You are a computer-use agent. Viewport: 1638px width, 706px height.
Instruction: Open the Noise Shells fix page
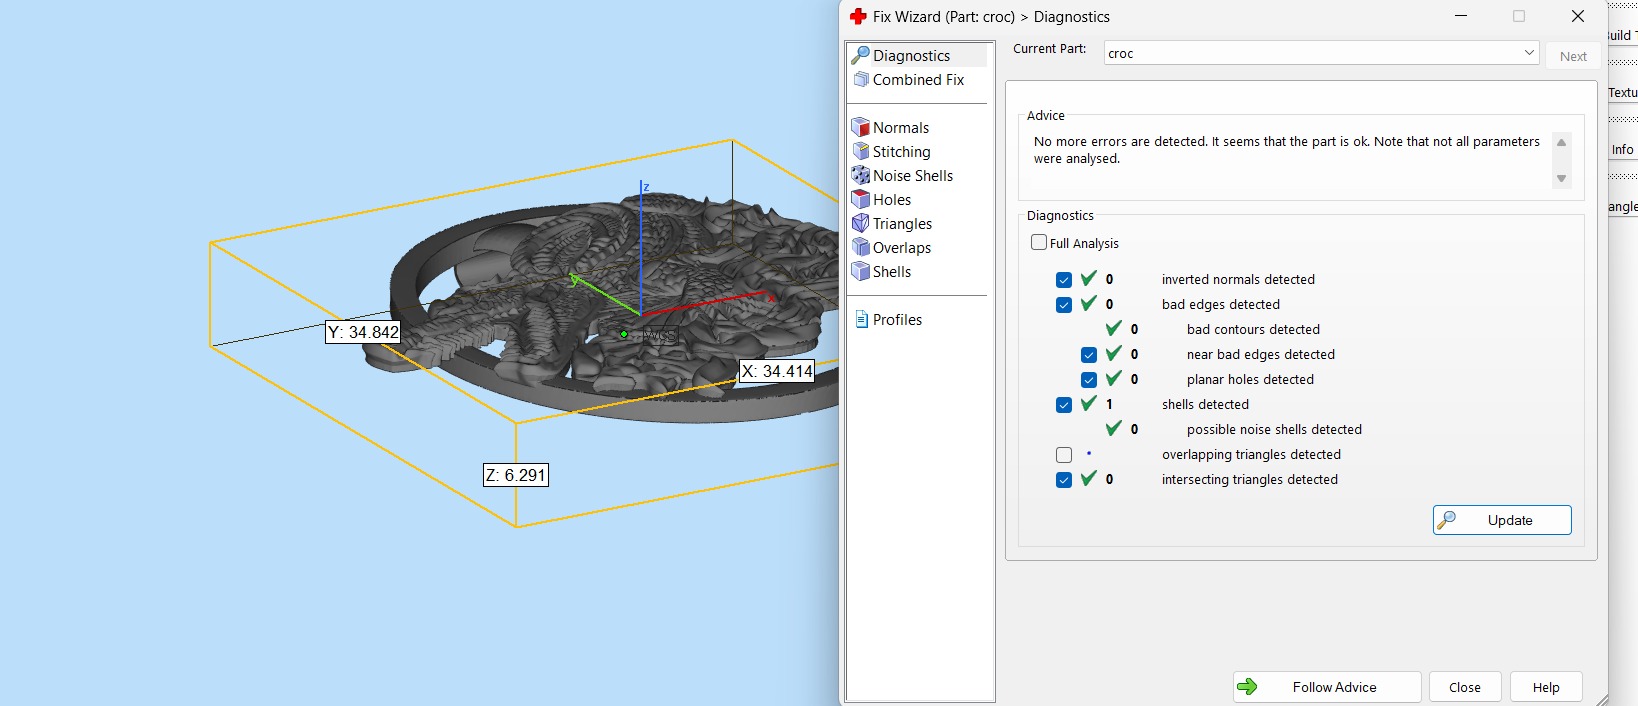(913, 175)
